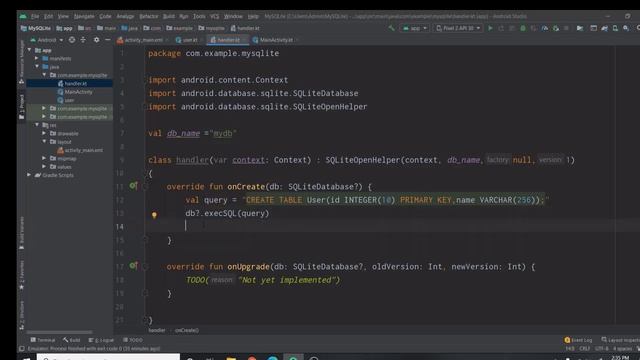Click the onCreate() breadcrumb below editor
640x360 pixels.
(187, 330)
